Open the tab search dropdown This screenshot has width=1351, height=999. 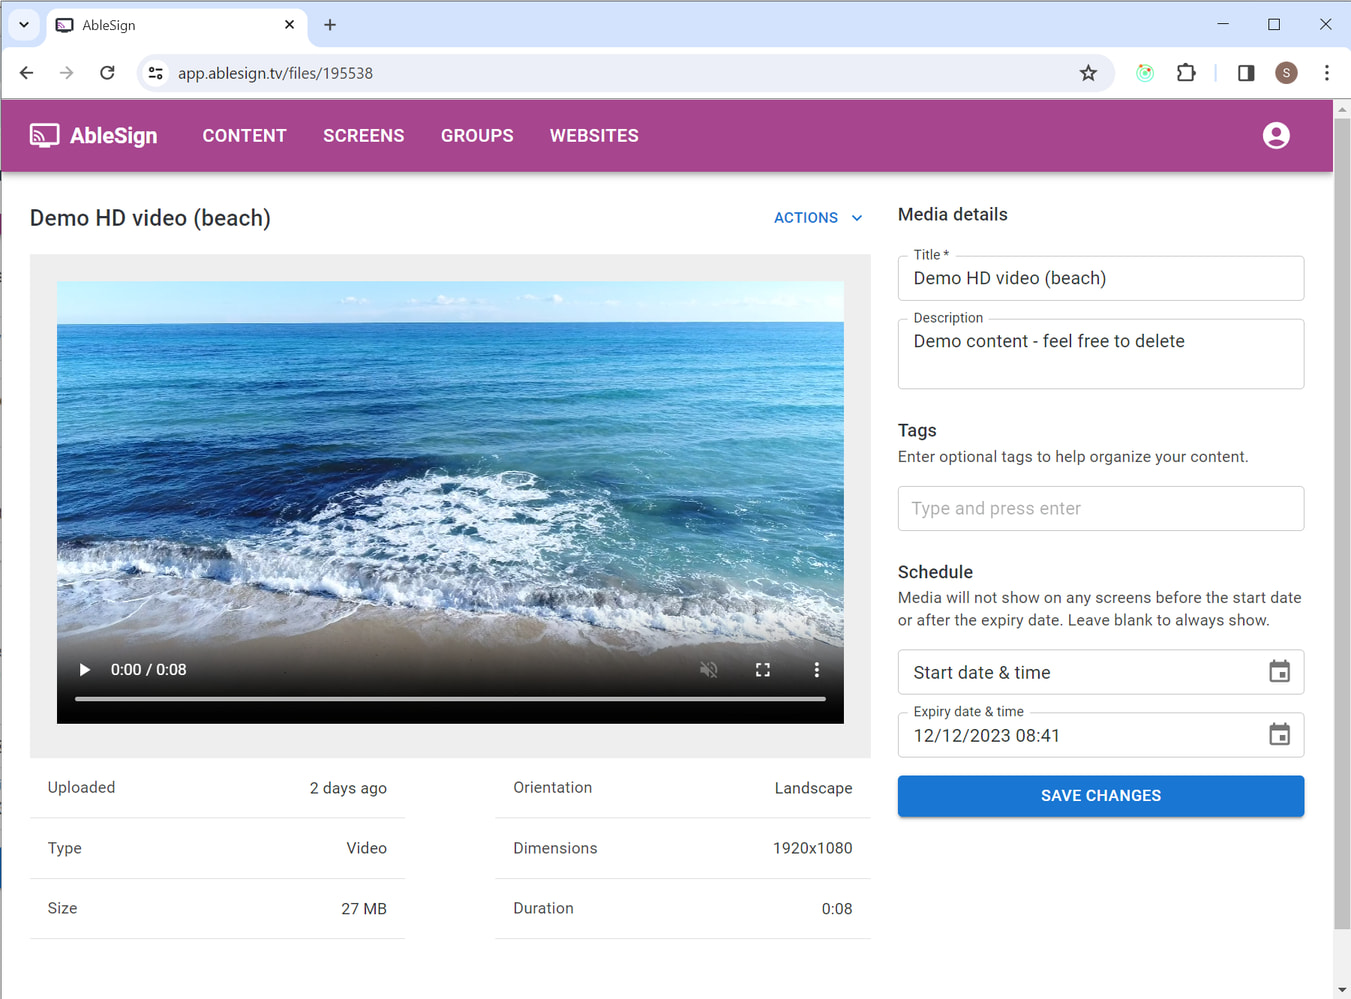point(24,25)
